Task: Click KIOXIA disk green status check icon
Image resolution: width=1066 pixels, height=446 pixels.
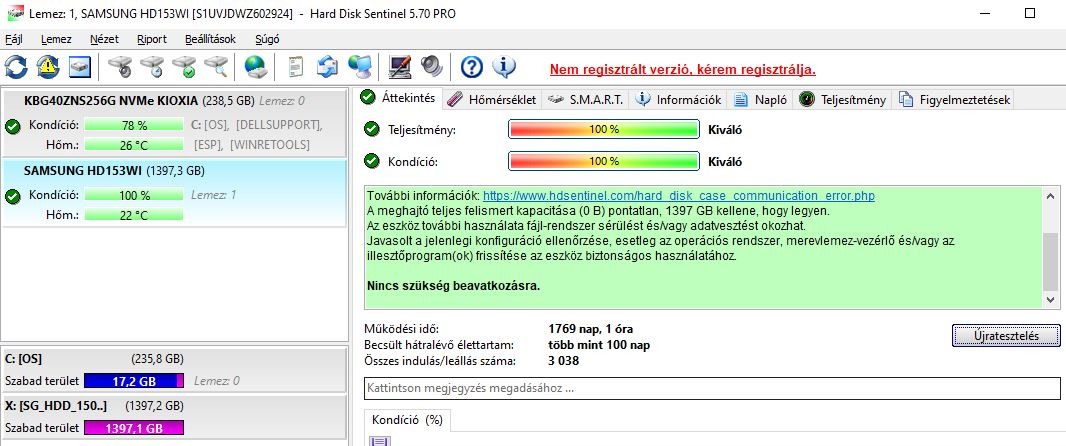Action: tap(12, 126)
